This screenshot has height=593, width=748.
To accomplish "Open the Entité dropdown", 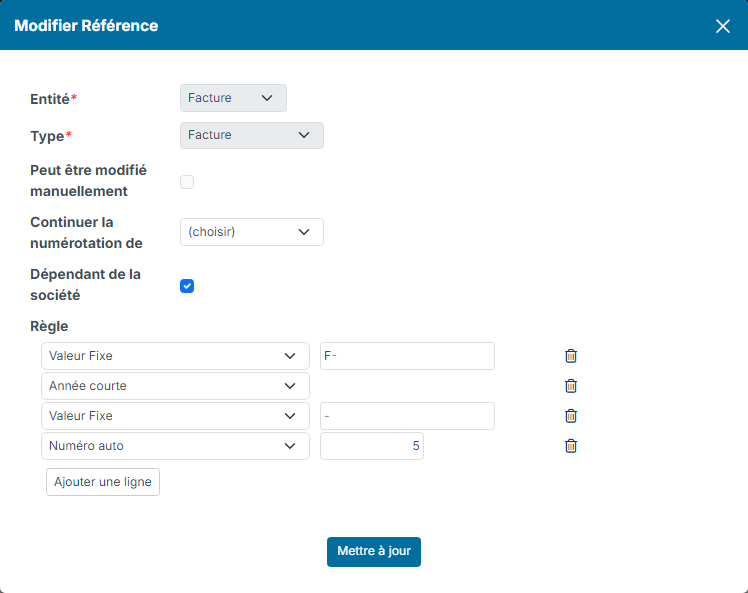I will click(233, 98).
